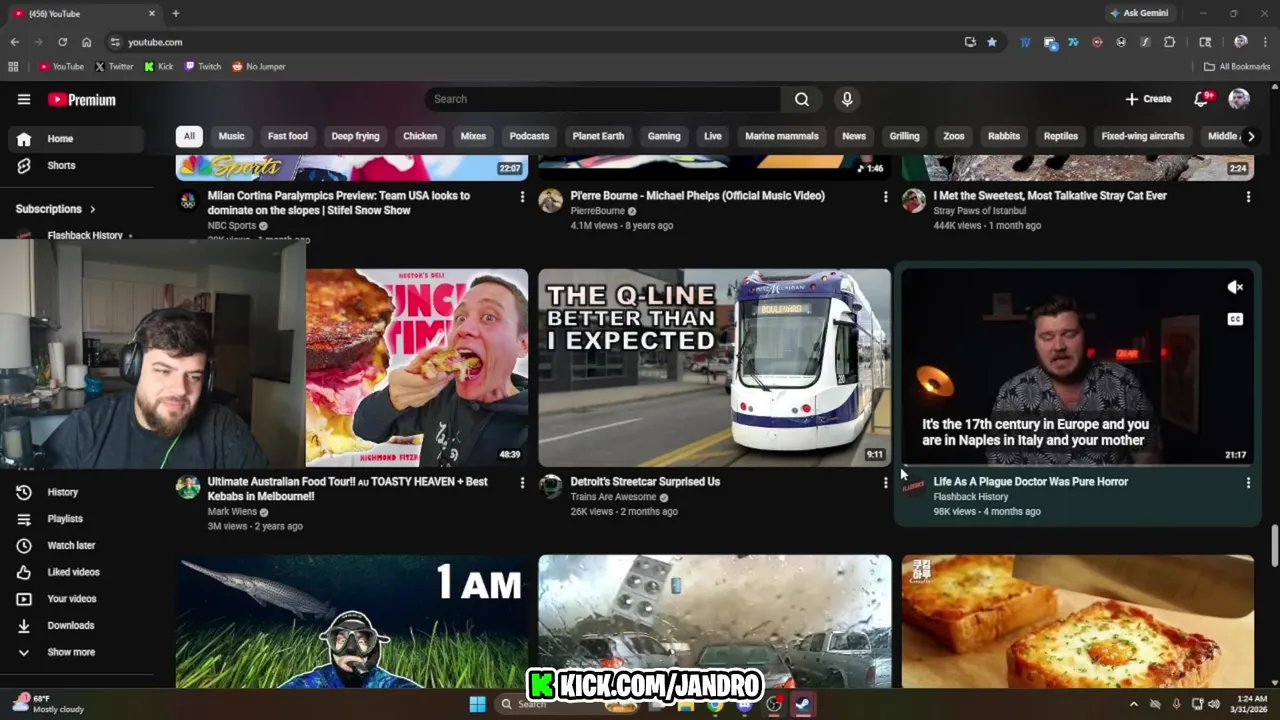Click the page vertical scrollbar thumb

[1274, 545]
